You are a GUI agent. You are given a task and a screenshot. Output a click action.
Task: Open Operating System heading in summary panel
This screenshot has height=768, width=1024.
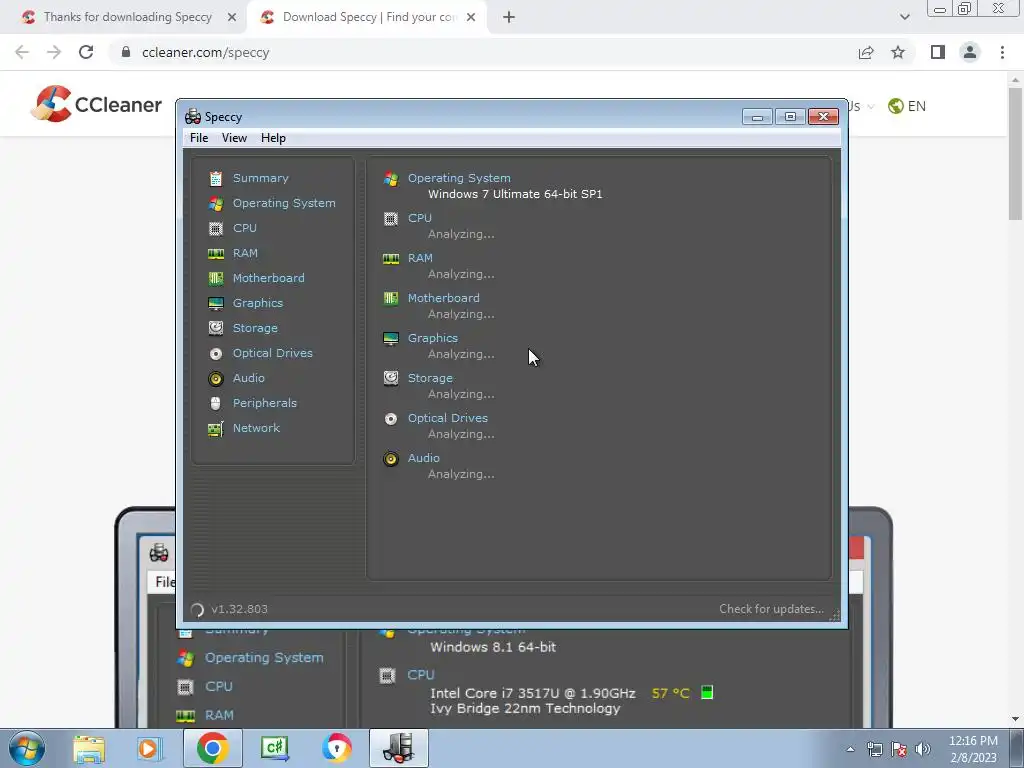click(x=459, y=178)
